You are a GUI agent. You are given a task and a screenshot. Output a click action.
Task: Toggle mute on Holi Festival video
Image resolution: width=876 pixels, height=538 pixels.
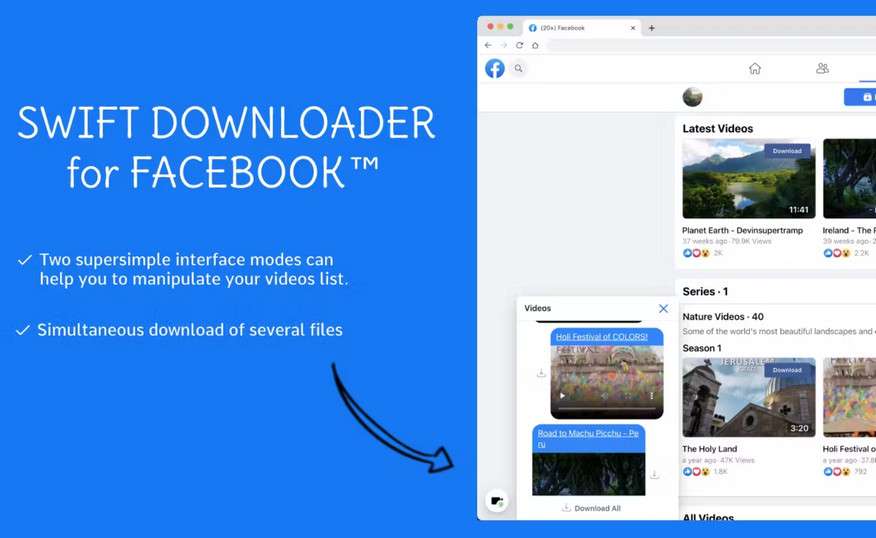point(604,396)
